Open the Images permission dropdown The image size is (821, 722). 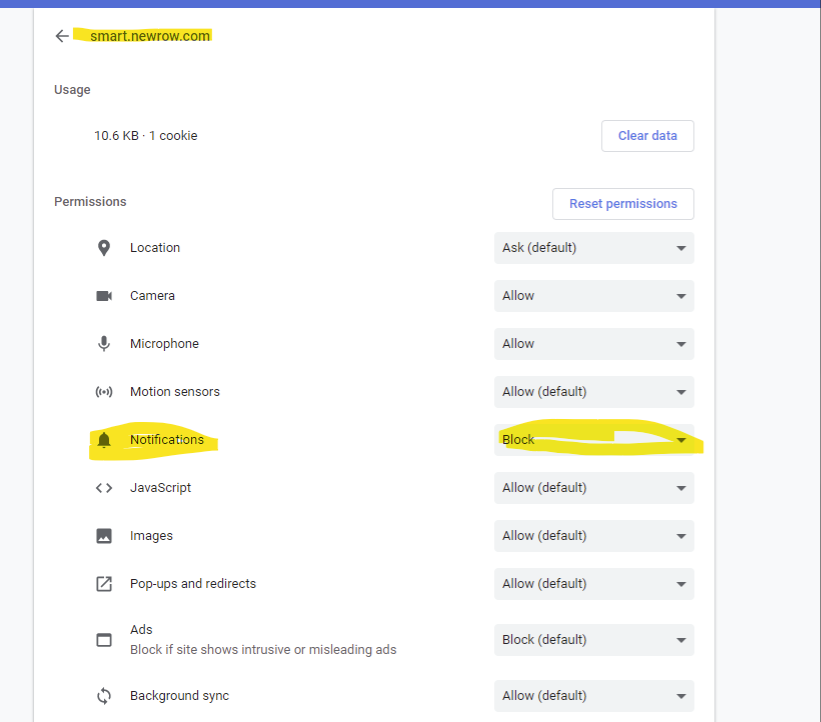pyautogui.click(x=594, y=536)
